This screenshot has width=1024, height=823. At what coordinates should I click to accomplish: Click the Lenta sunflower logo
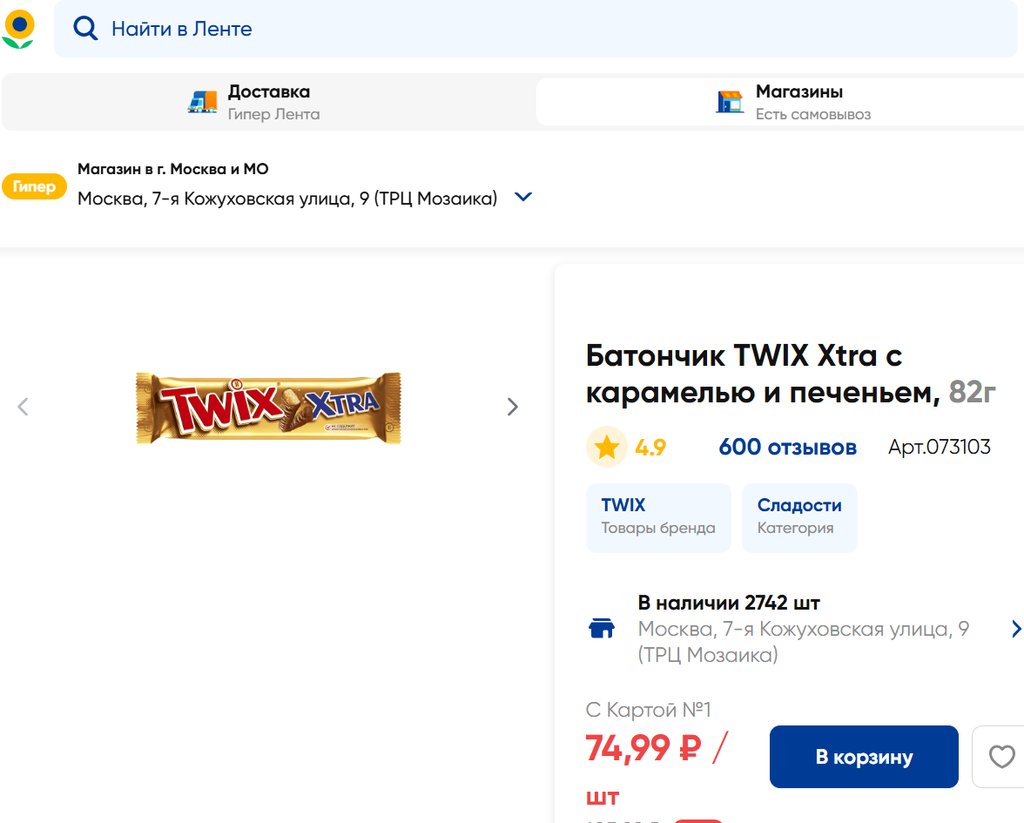coord(18,29)
